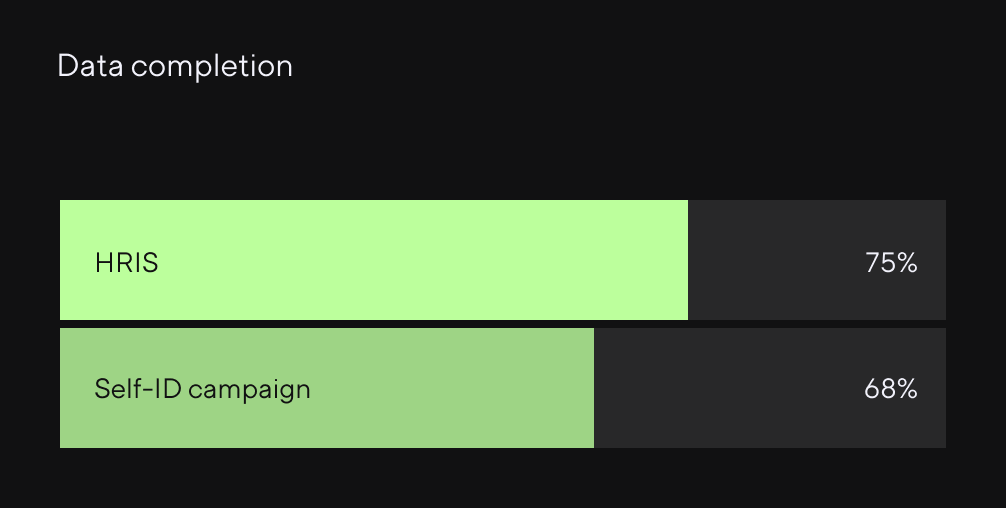
Task: Select the Self-ID campaign label text
Action: pos(202,388)
